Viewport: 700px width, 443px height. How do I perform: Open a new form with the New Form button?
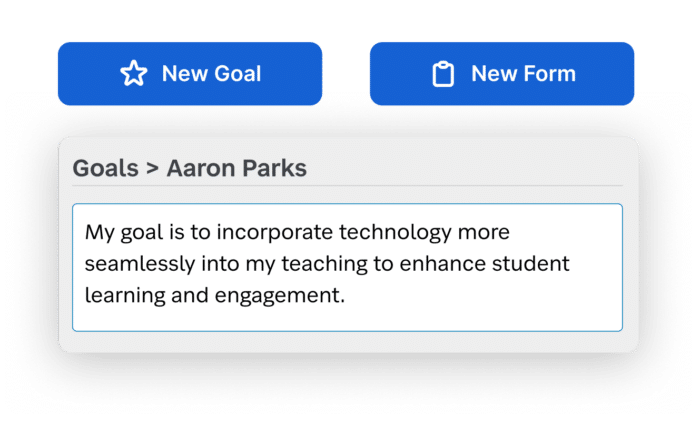tap(502, 74)
